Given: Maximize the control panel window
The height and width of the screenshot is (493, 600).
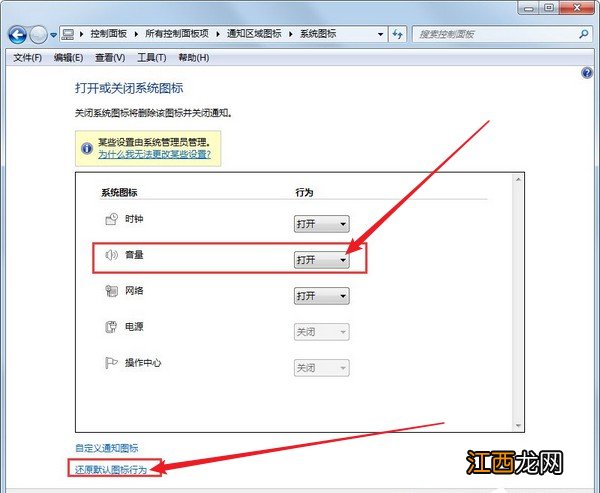Looking at the screenshot, I should point(549,8).
